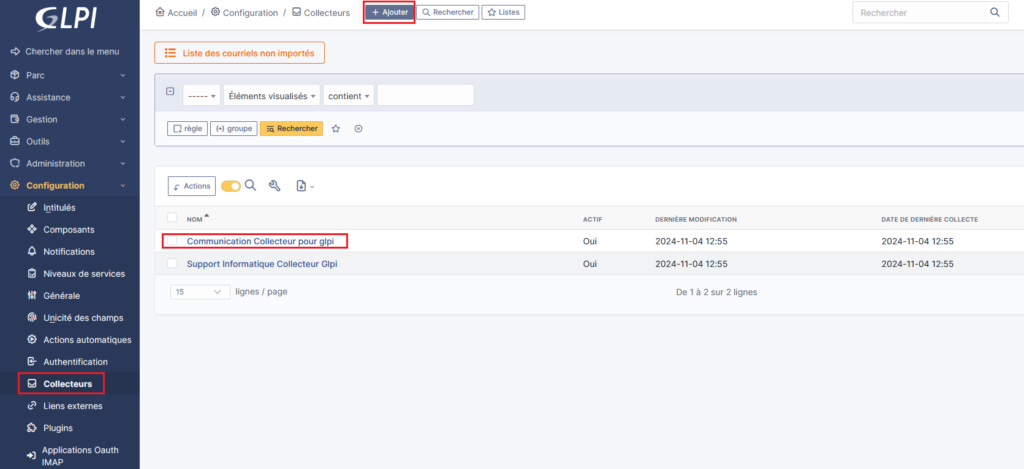Open Liste des courriels non importés
The image size is (1024, 469).
pyautogui.click(x=239, y=53)
